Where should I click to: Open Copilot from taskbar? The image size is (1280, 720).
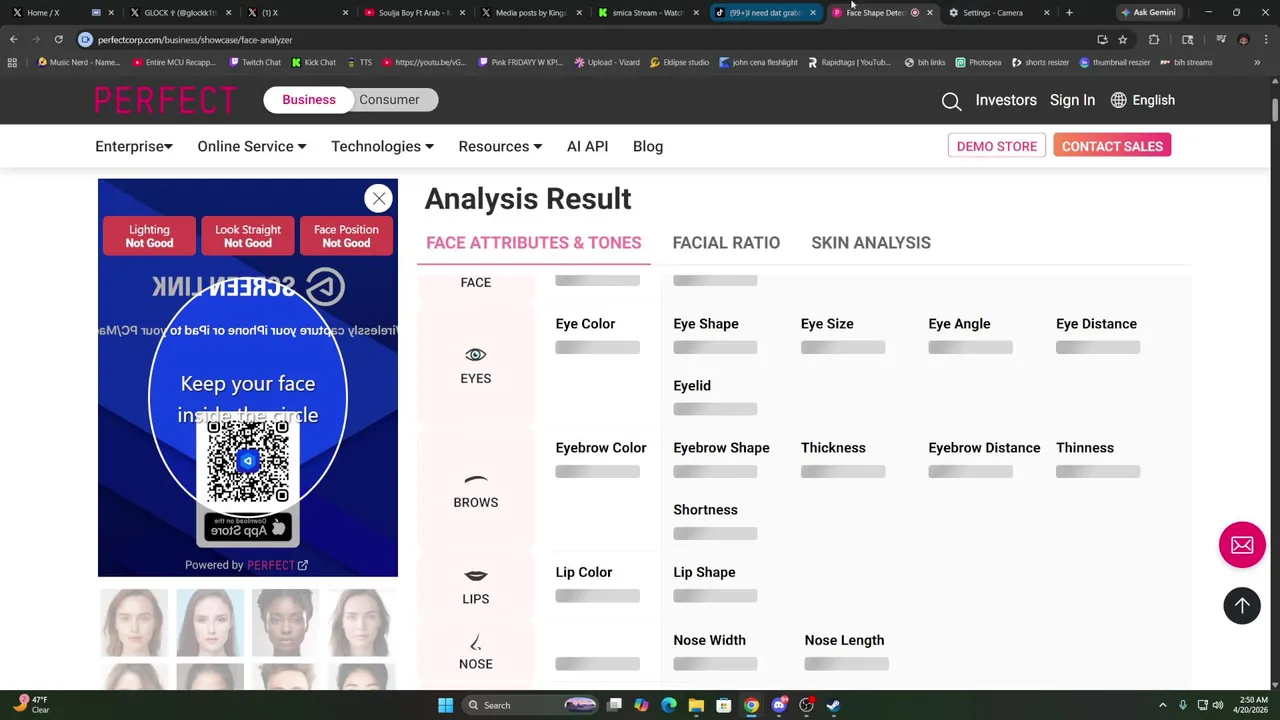tap(641, 705)
